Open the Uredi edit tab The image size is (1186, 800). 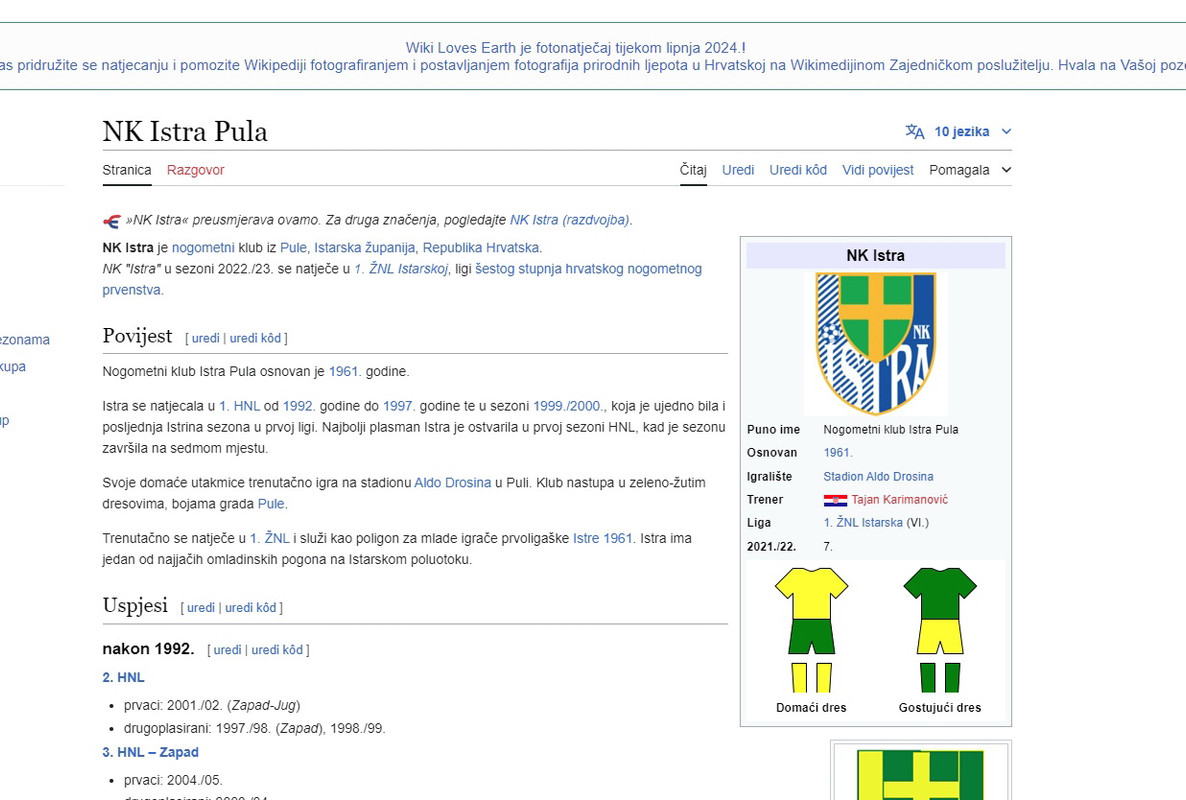click(x=737, y=170)
